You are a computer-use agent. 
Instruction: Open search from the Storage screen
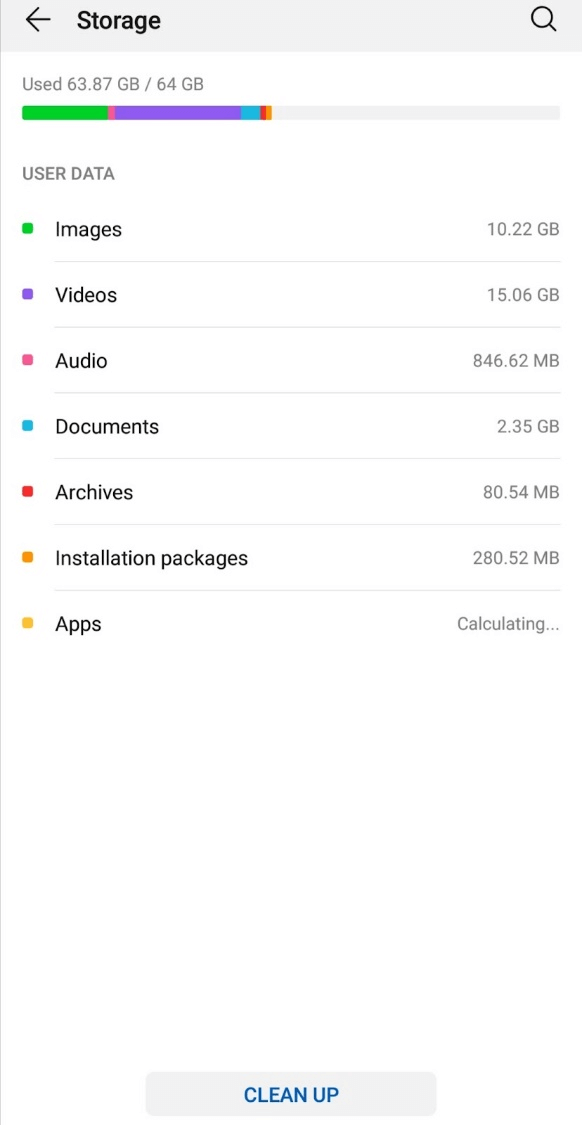tap(543, 19)
